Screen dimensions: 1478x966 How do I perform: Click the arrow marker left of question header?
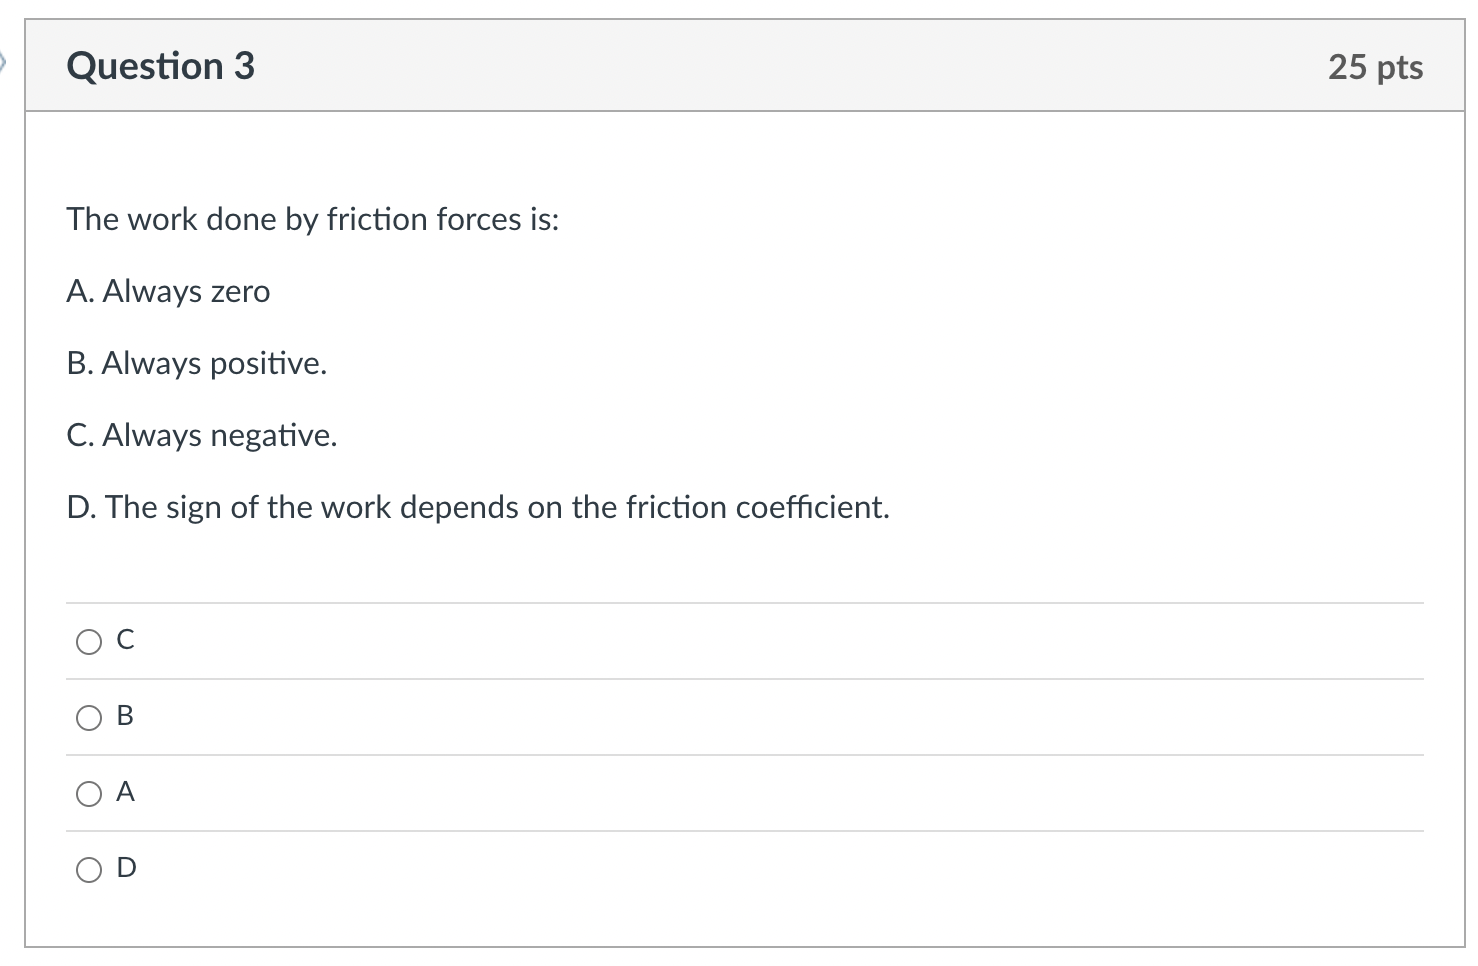pyautogui.click(x=3, y=65)
